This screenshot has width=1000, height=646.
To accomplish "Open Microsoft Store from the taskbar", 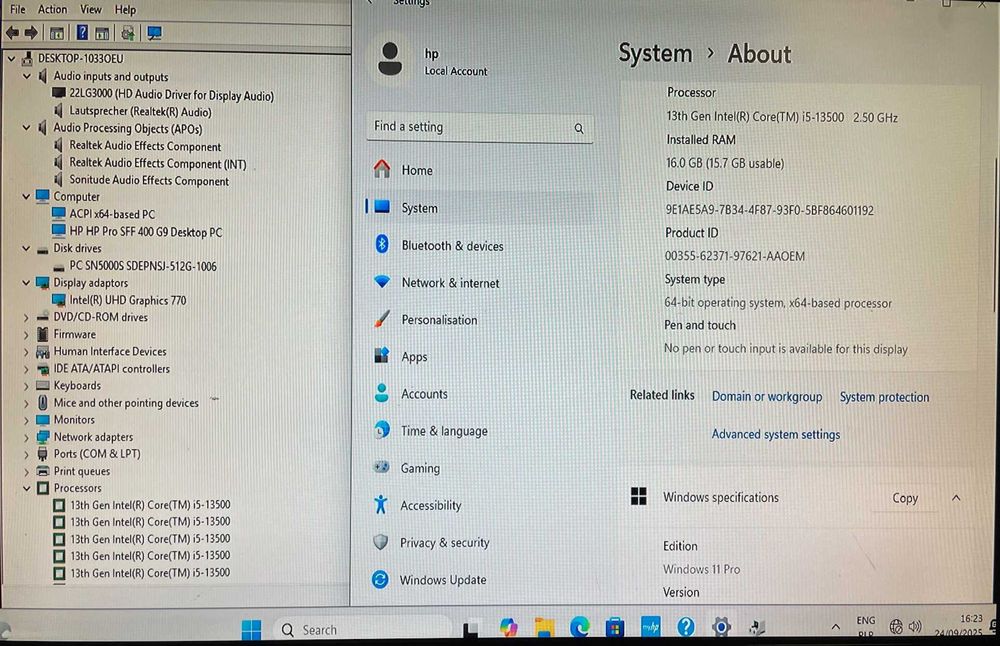I will click(x=615, y=628).
